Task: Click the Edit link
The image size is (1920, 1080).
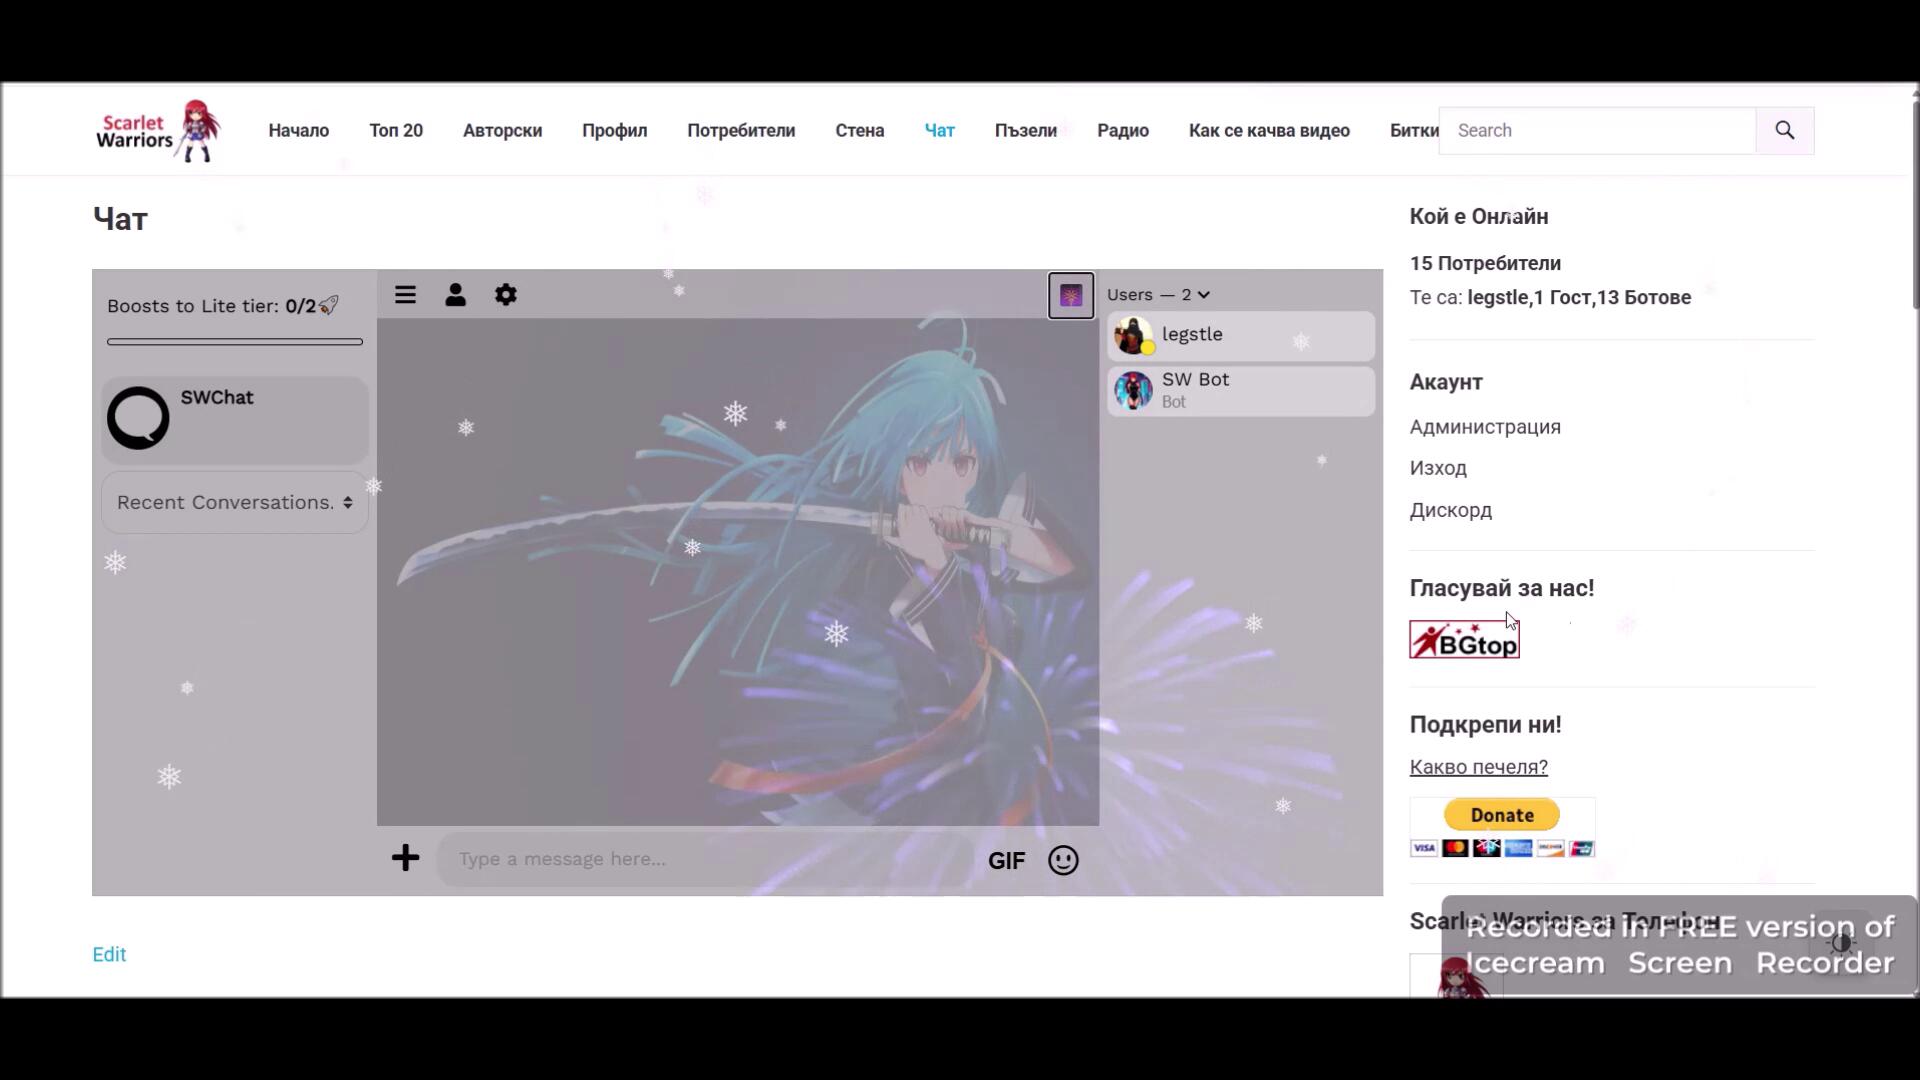Action: [109, 954]
